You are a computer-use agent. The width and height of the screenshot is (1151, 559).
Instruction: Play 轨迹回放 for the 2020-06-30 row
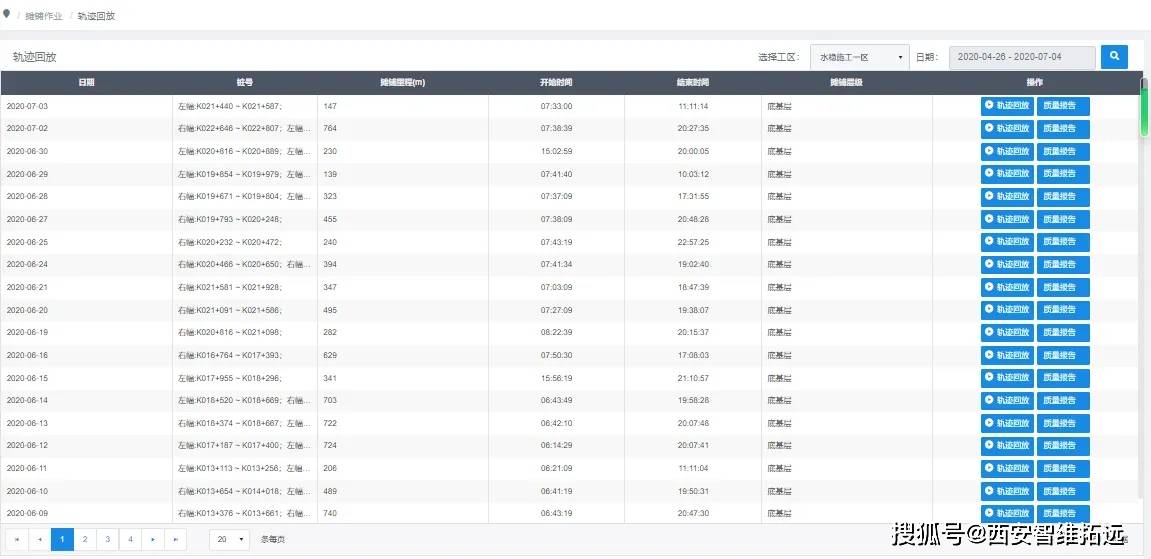pyautogui.click(x=1007, y=152)
